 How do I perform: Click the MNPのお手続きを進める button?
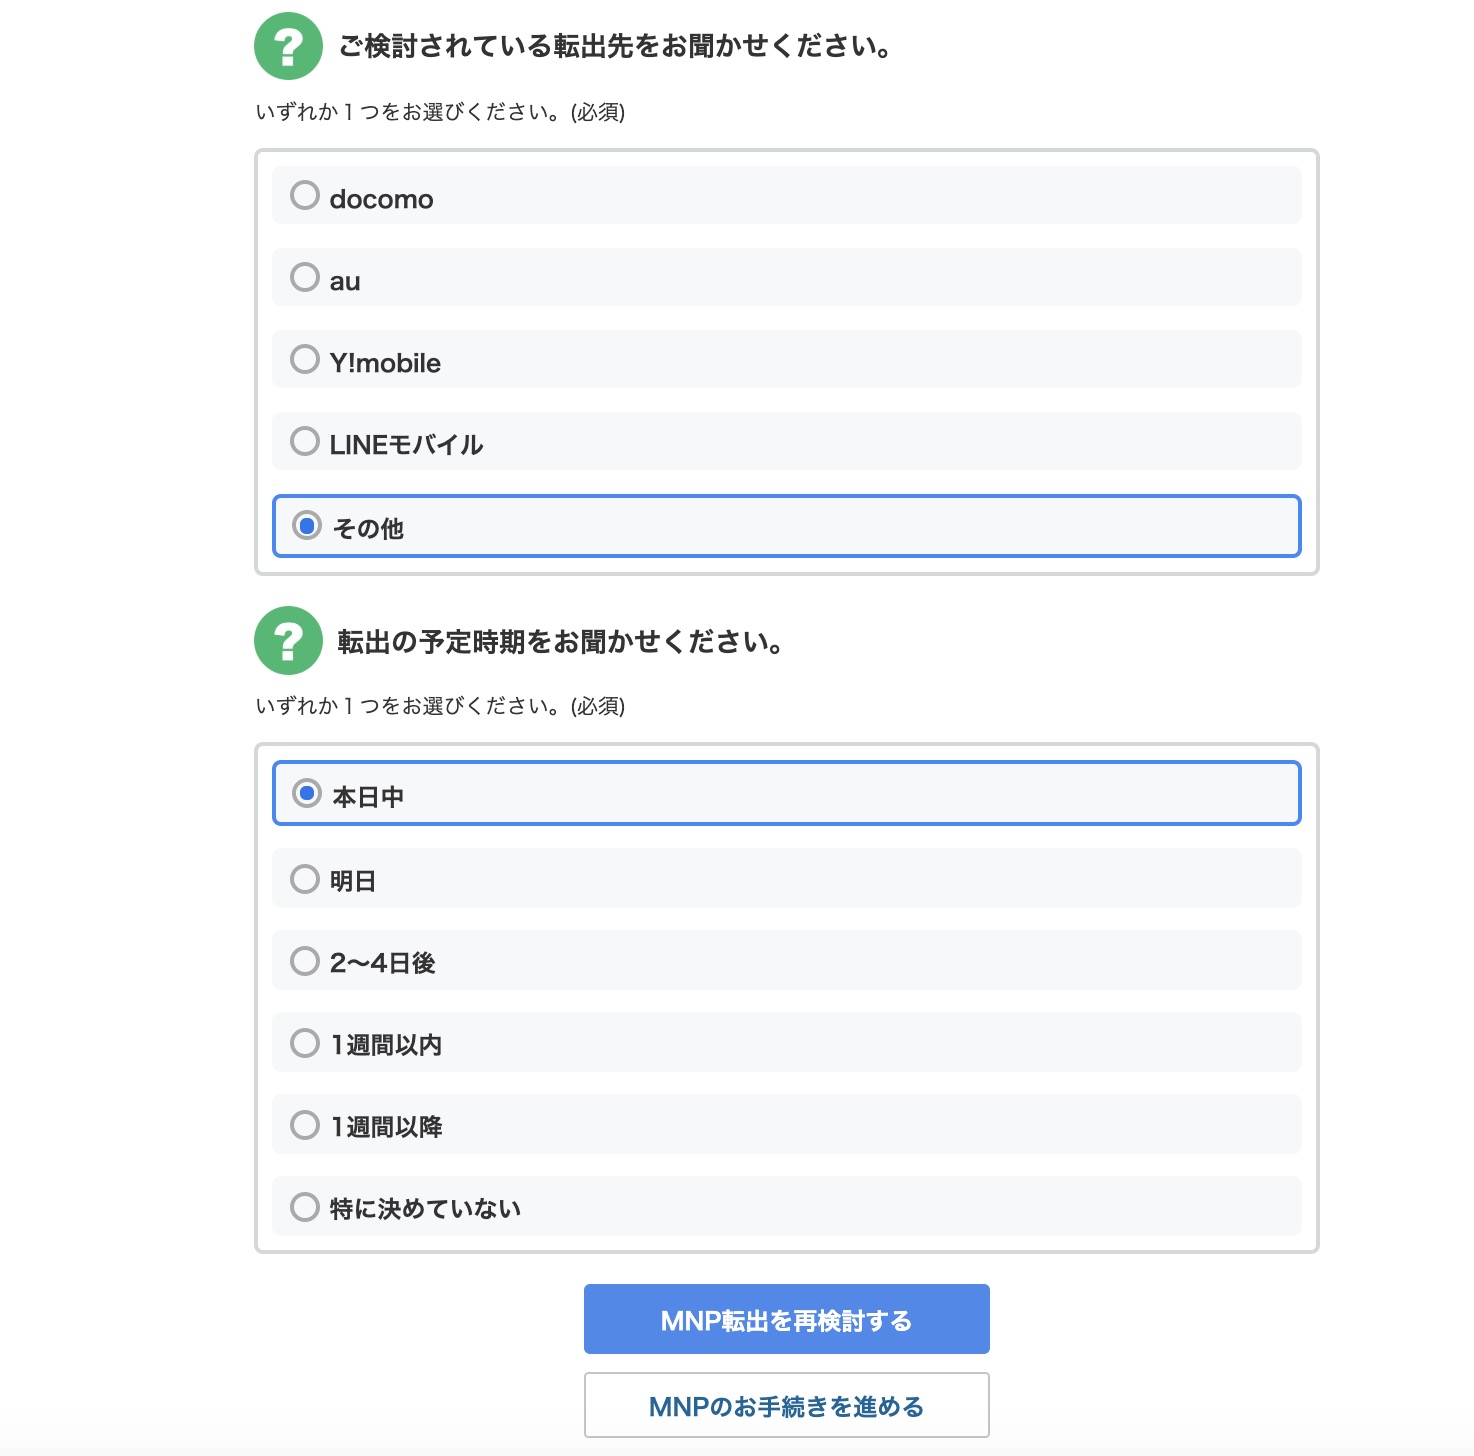(786, 1406)
